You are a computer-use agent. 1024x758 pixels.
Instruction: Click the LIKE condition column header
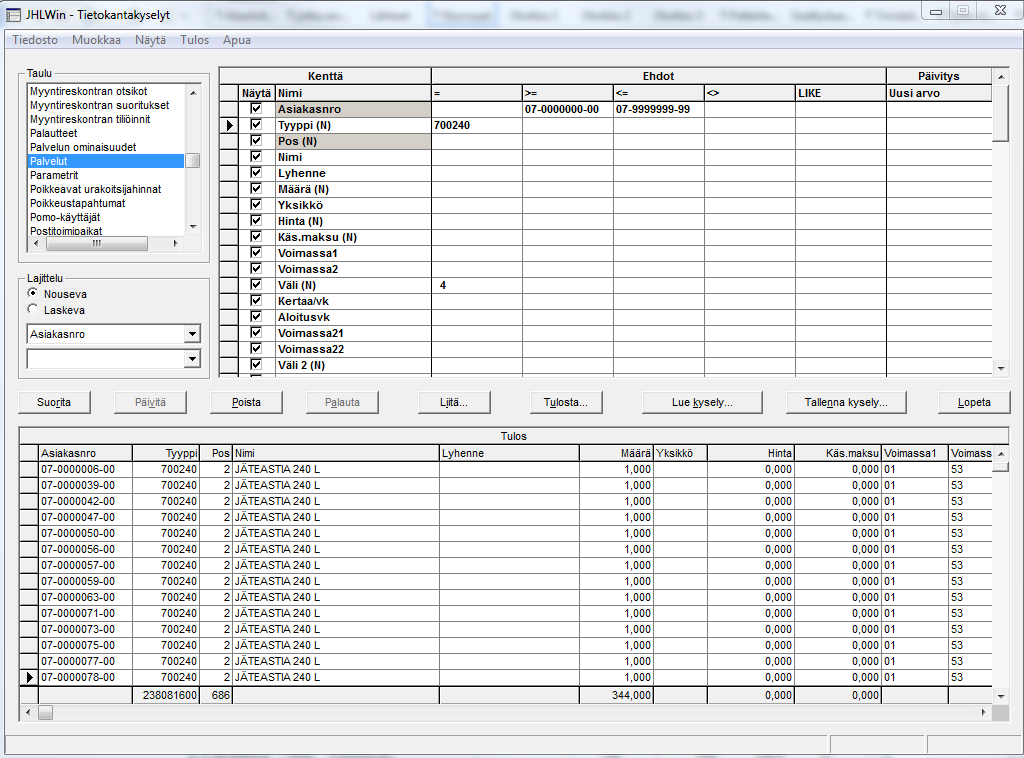840,93
